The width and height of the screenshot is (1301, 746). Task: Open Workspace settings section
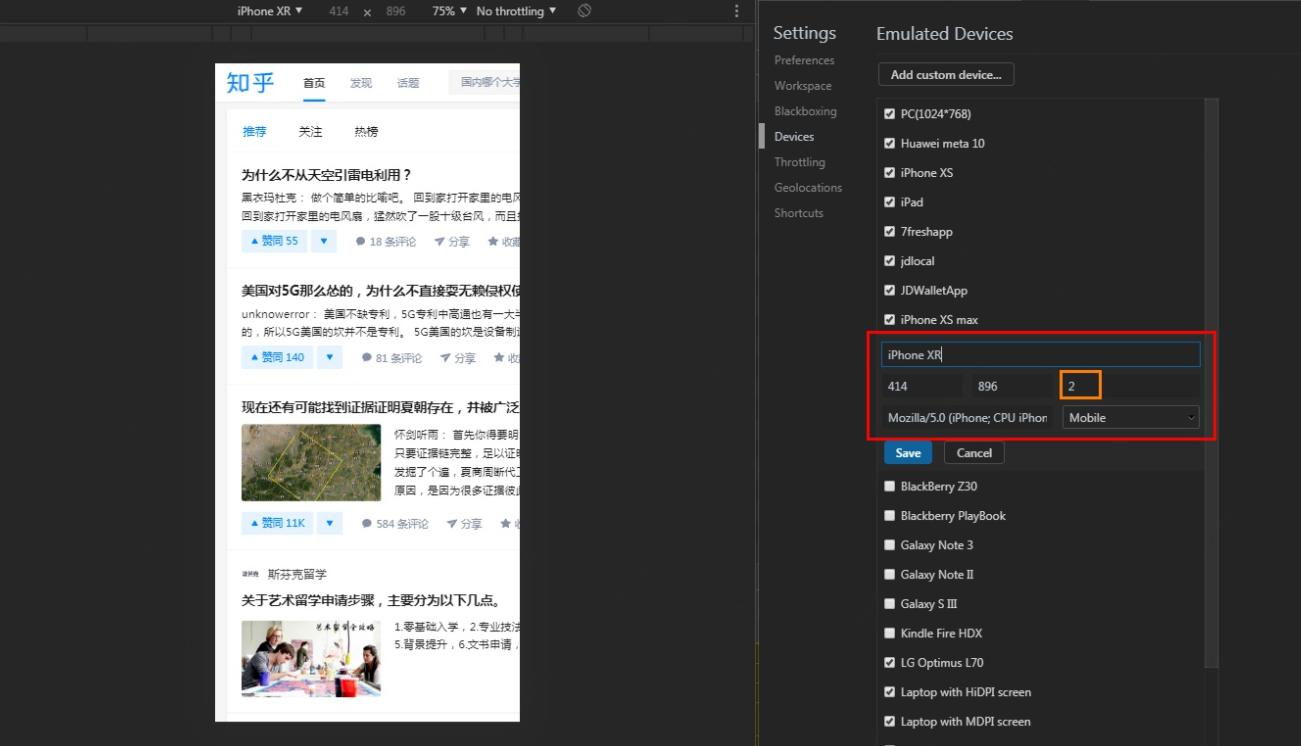(x=802, y=86)
